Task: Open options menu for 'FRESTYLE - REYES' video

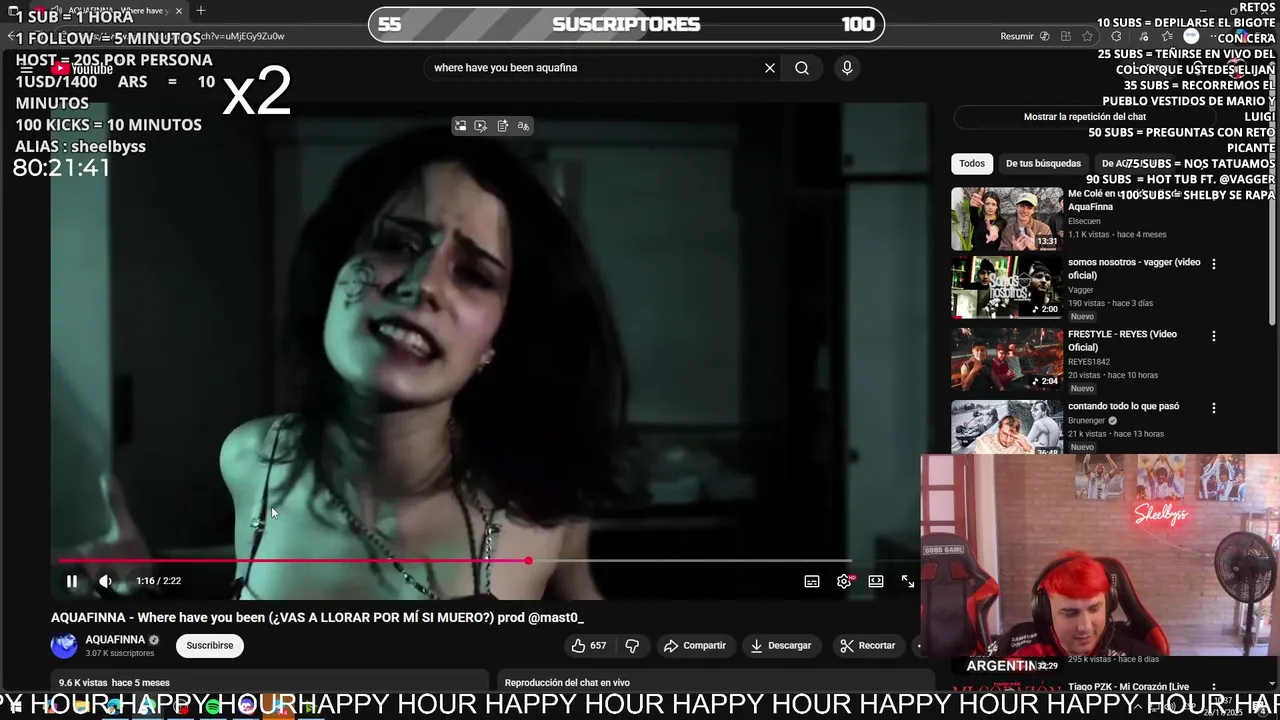Action: click(1214, 337)
